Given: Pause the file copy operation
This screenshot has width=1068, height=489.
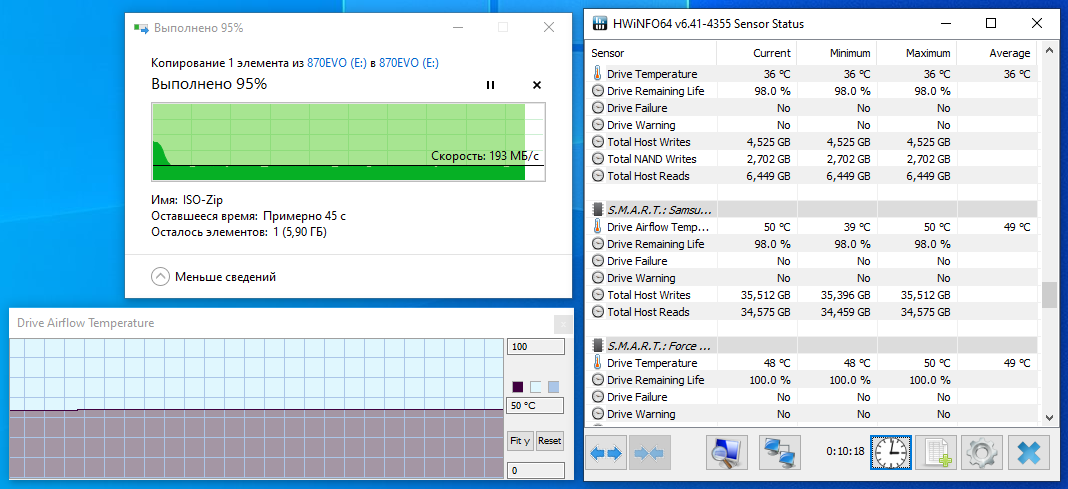Looking at the screenshot, I should point(490,85).
